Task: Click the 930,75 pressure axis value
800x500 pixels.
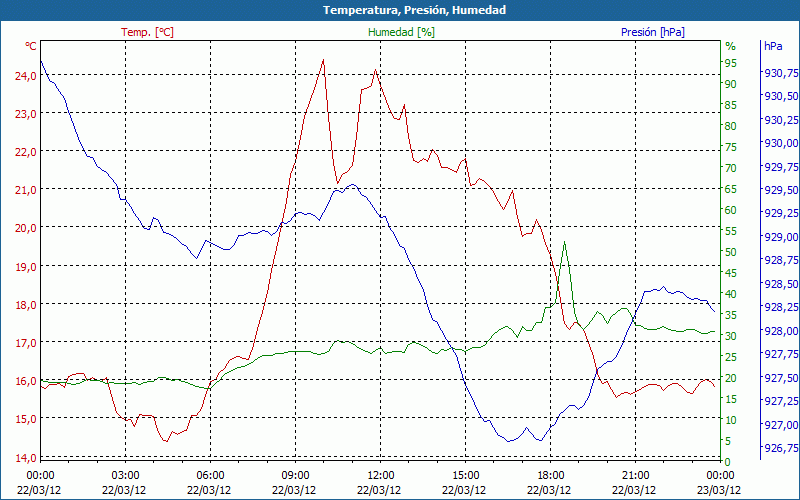Action: (x=781, y=73)
